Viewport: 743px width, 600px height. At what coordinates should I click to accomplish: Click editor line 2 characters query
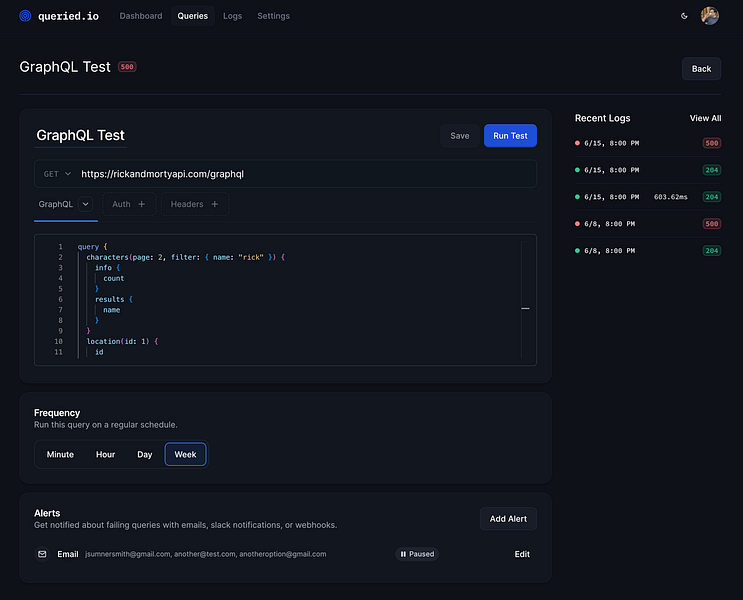coord(185,257)
